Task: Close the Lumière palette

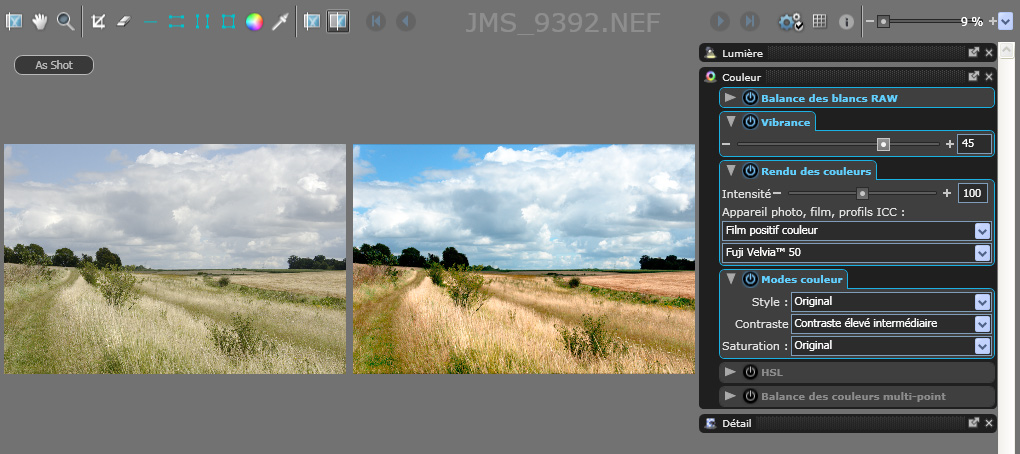Action: click(x=989, y=53)
